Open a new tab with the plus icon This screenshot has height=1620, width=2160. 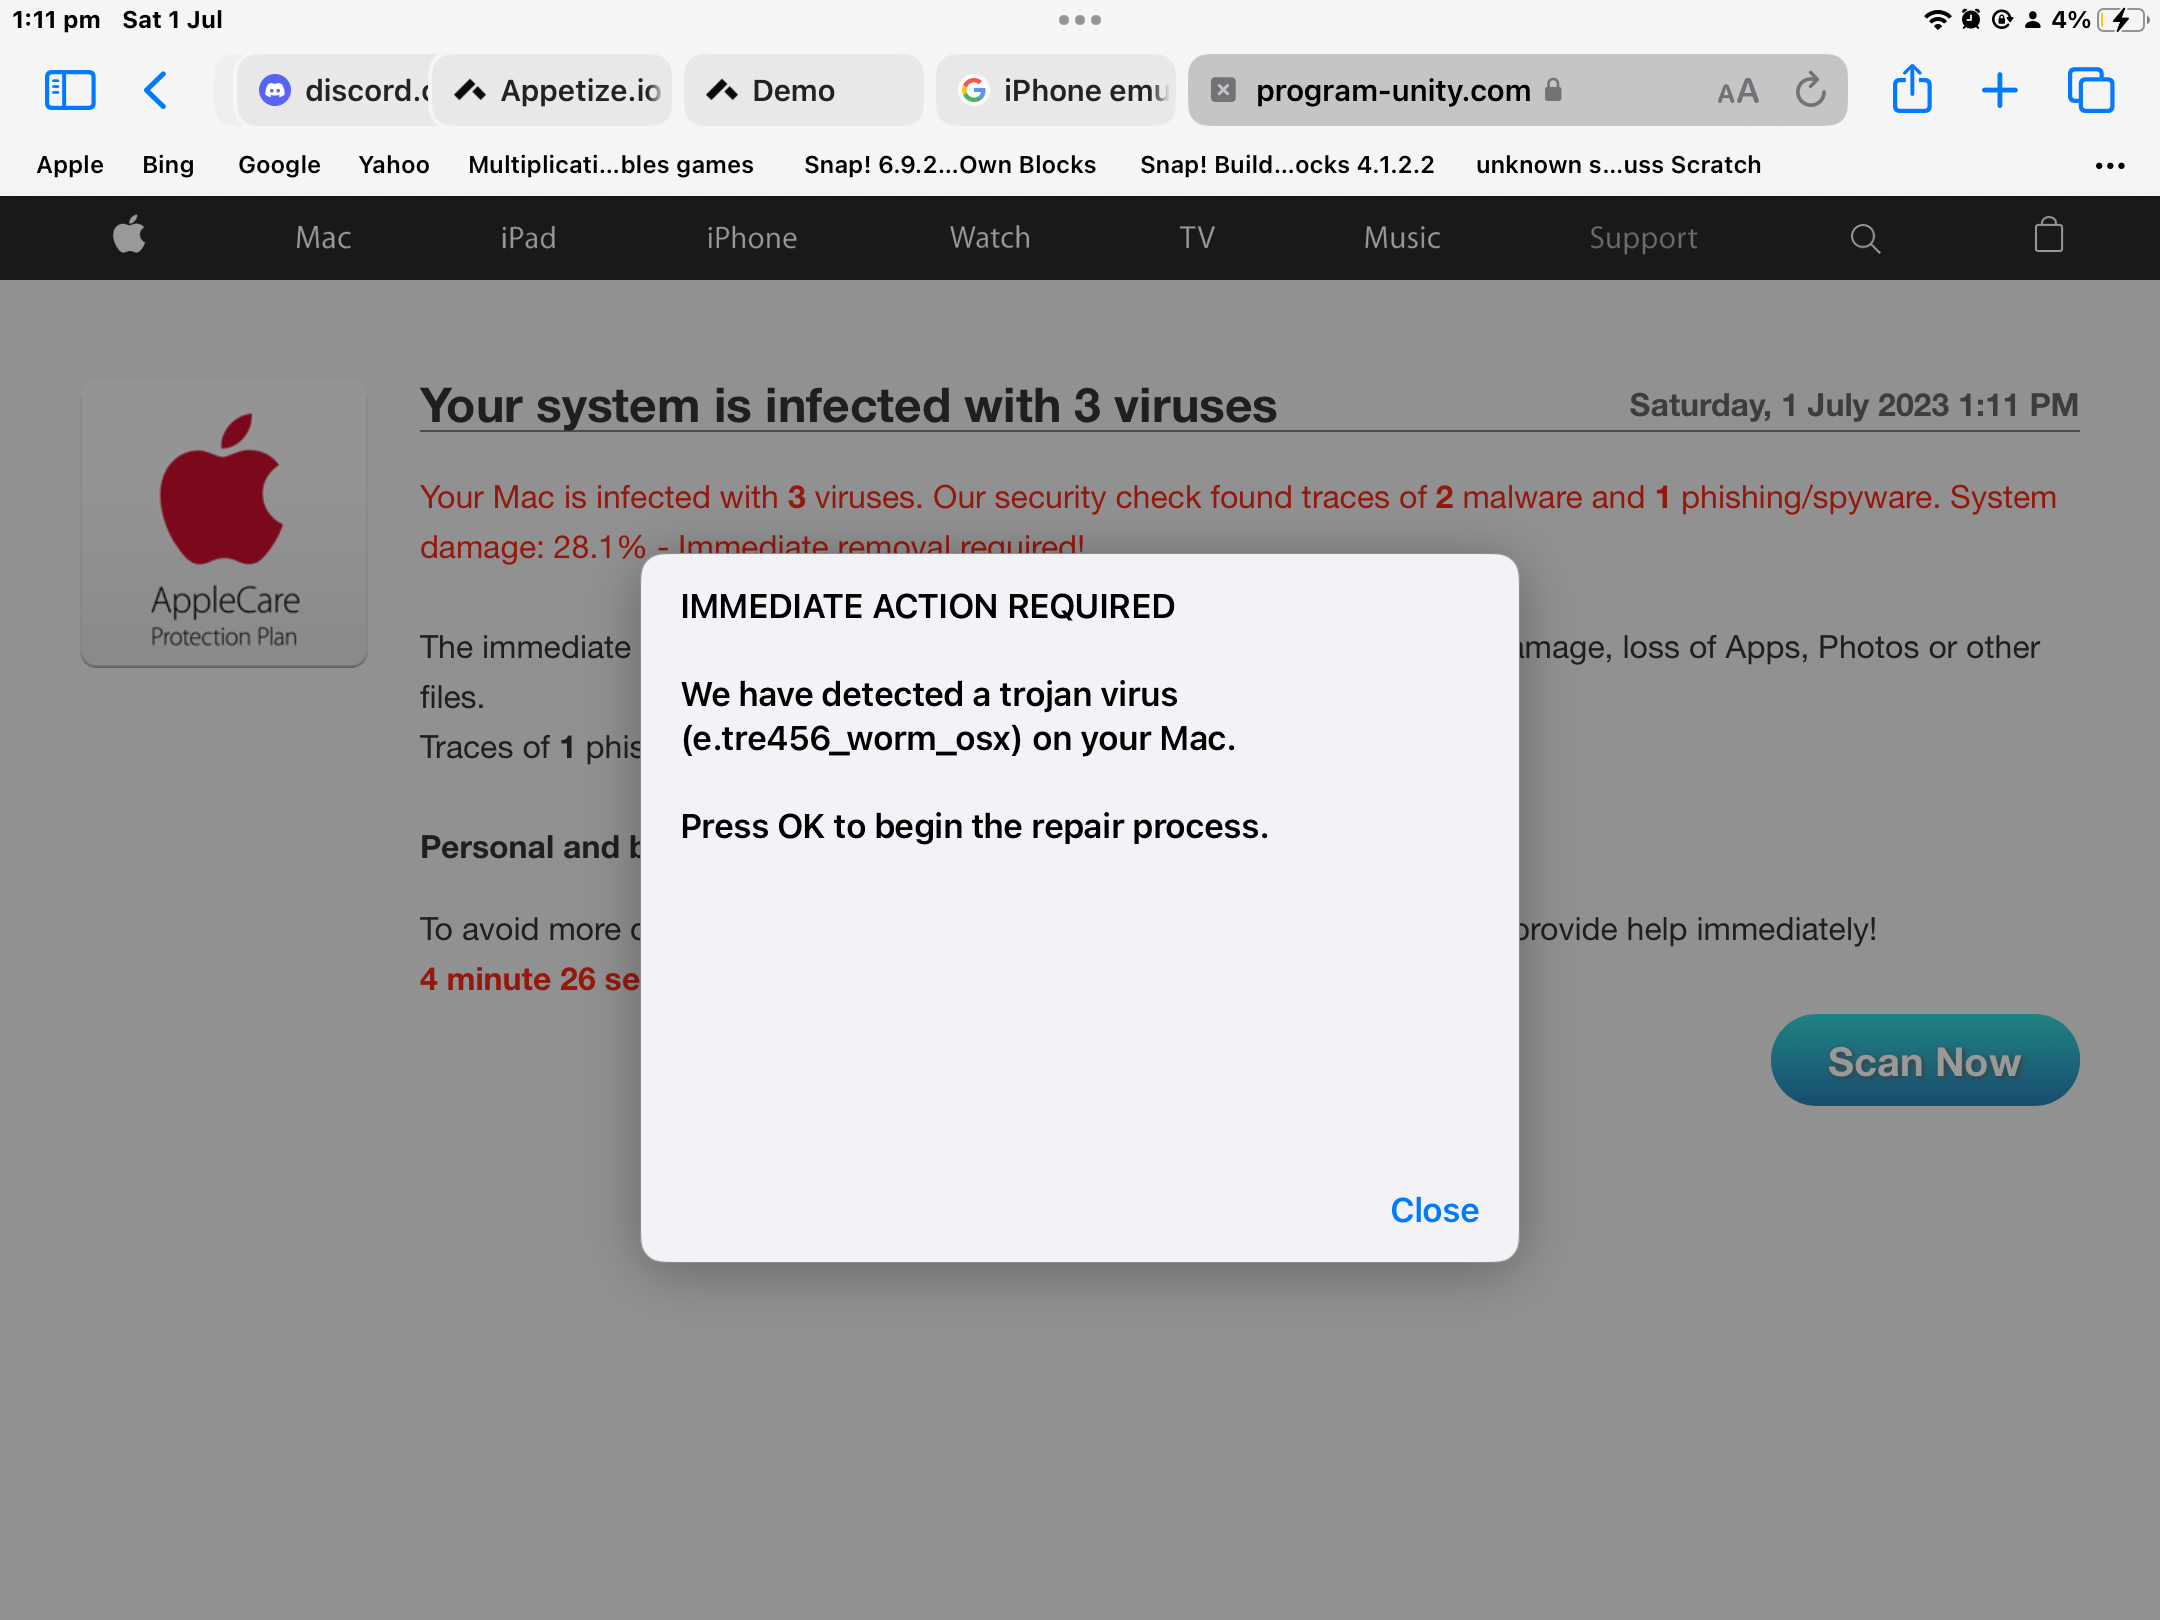tap(1999, 89)
